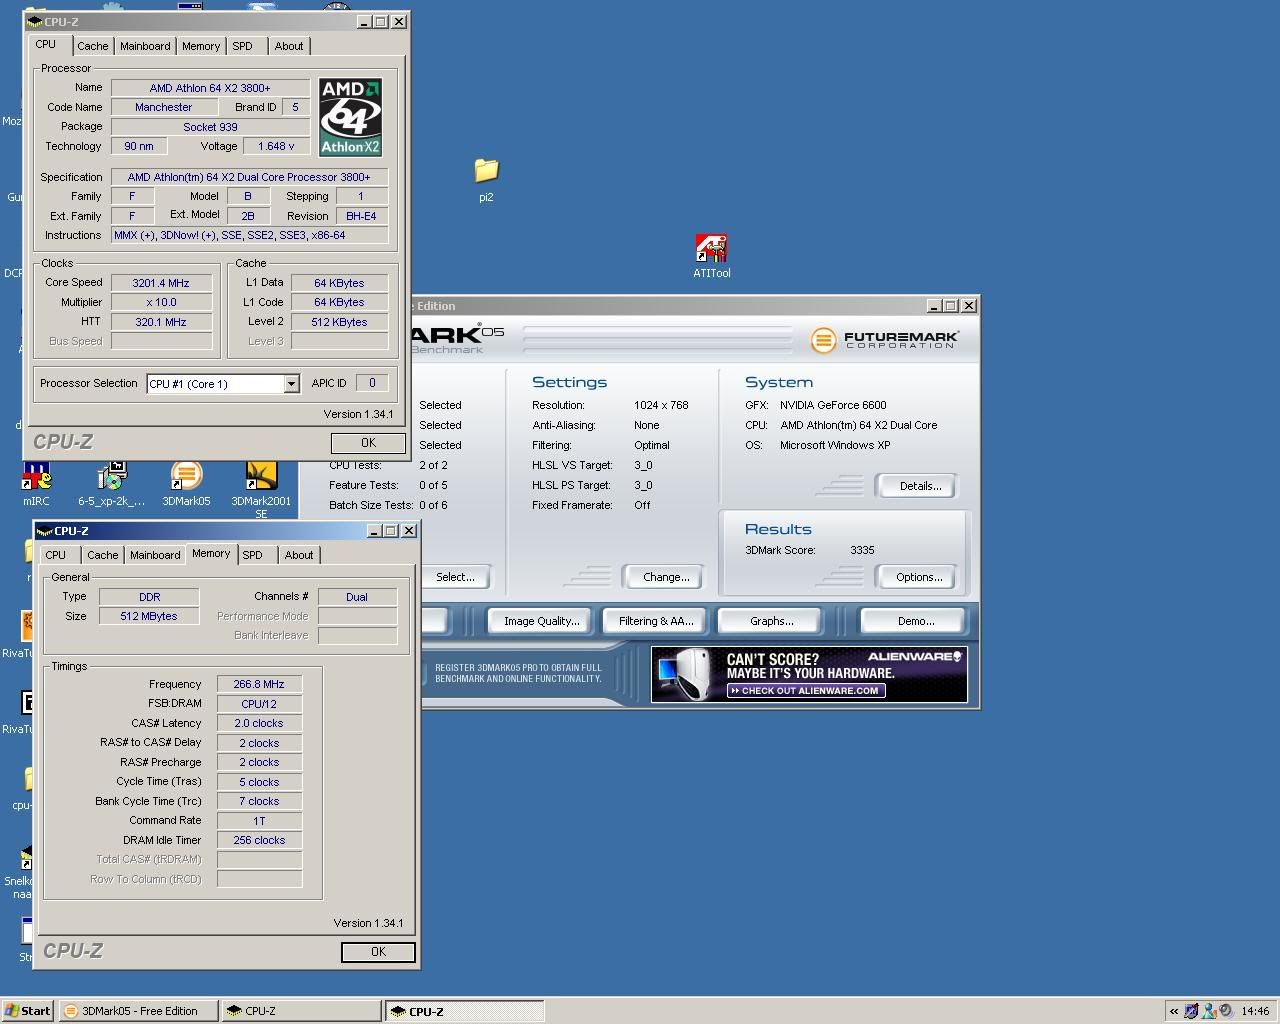This screenshot has width=1280, height=1024.
Task: Click the 3DMark Score value 3335
Action: click(862, 550)
